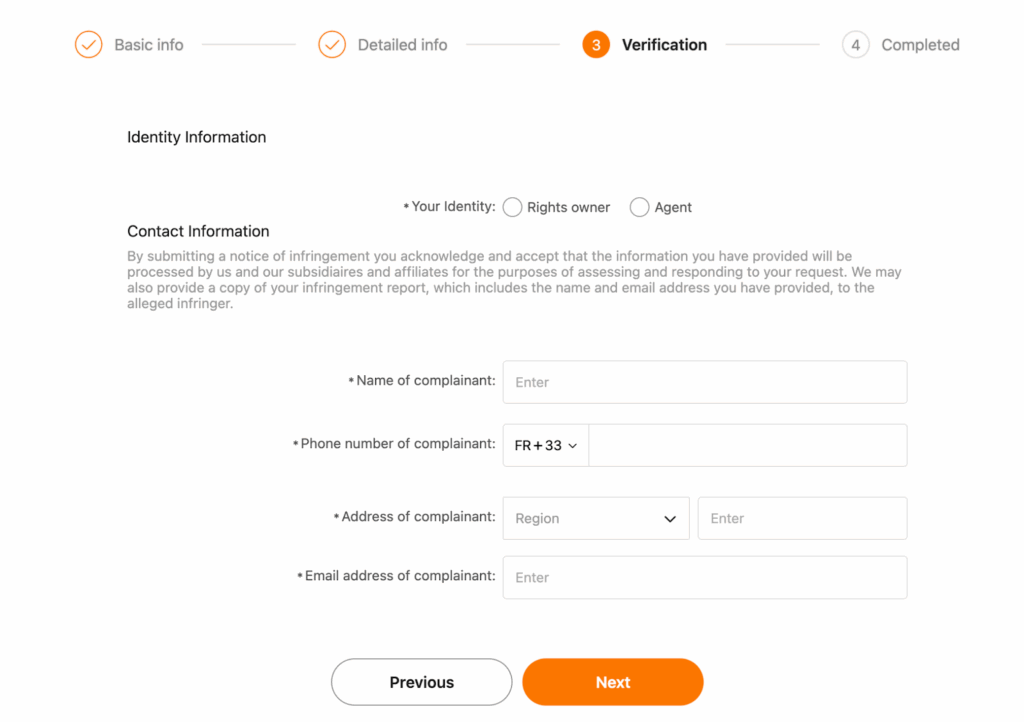Screen dimensions: 1024x723
Task: Click the Region chevron arrow icon
Action: point(669,519)
